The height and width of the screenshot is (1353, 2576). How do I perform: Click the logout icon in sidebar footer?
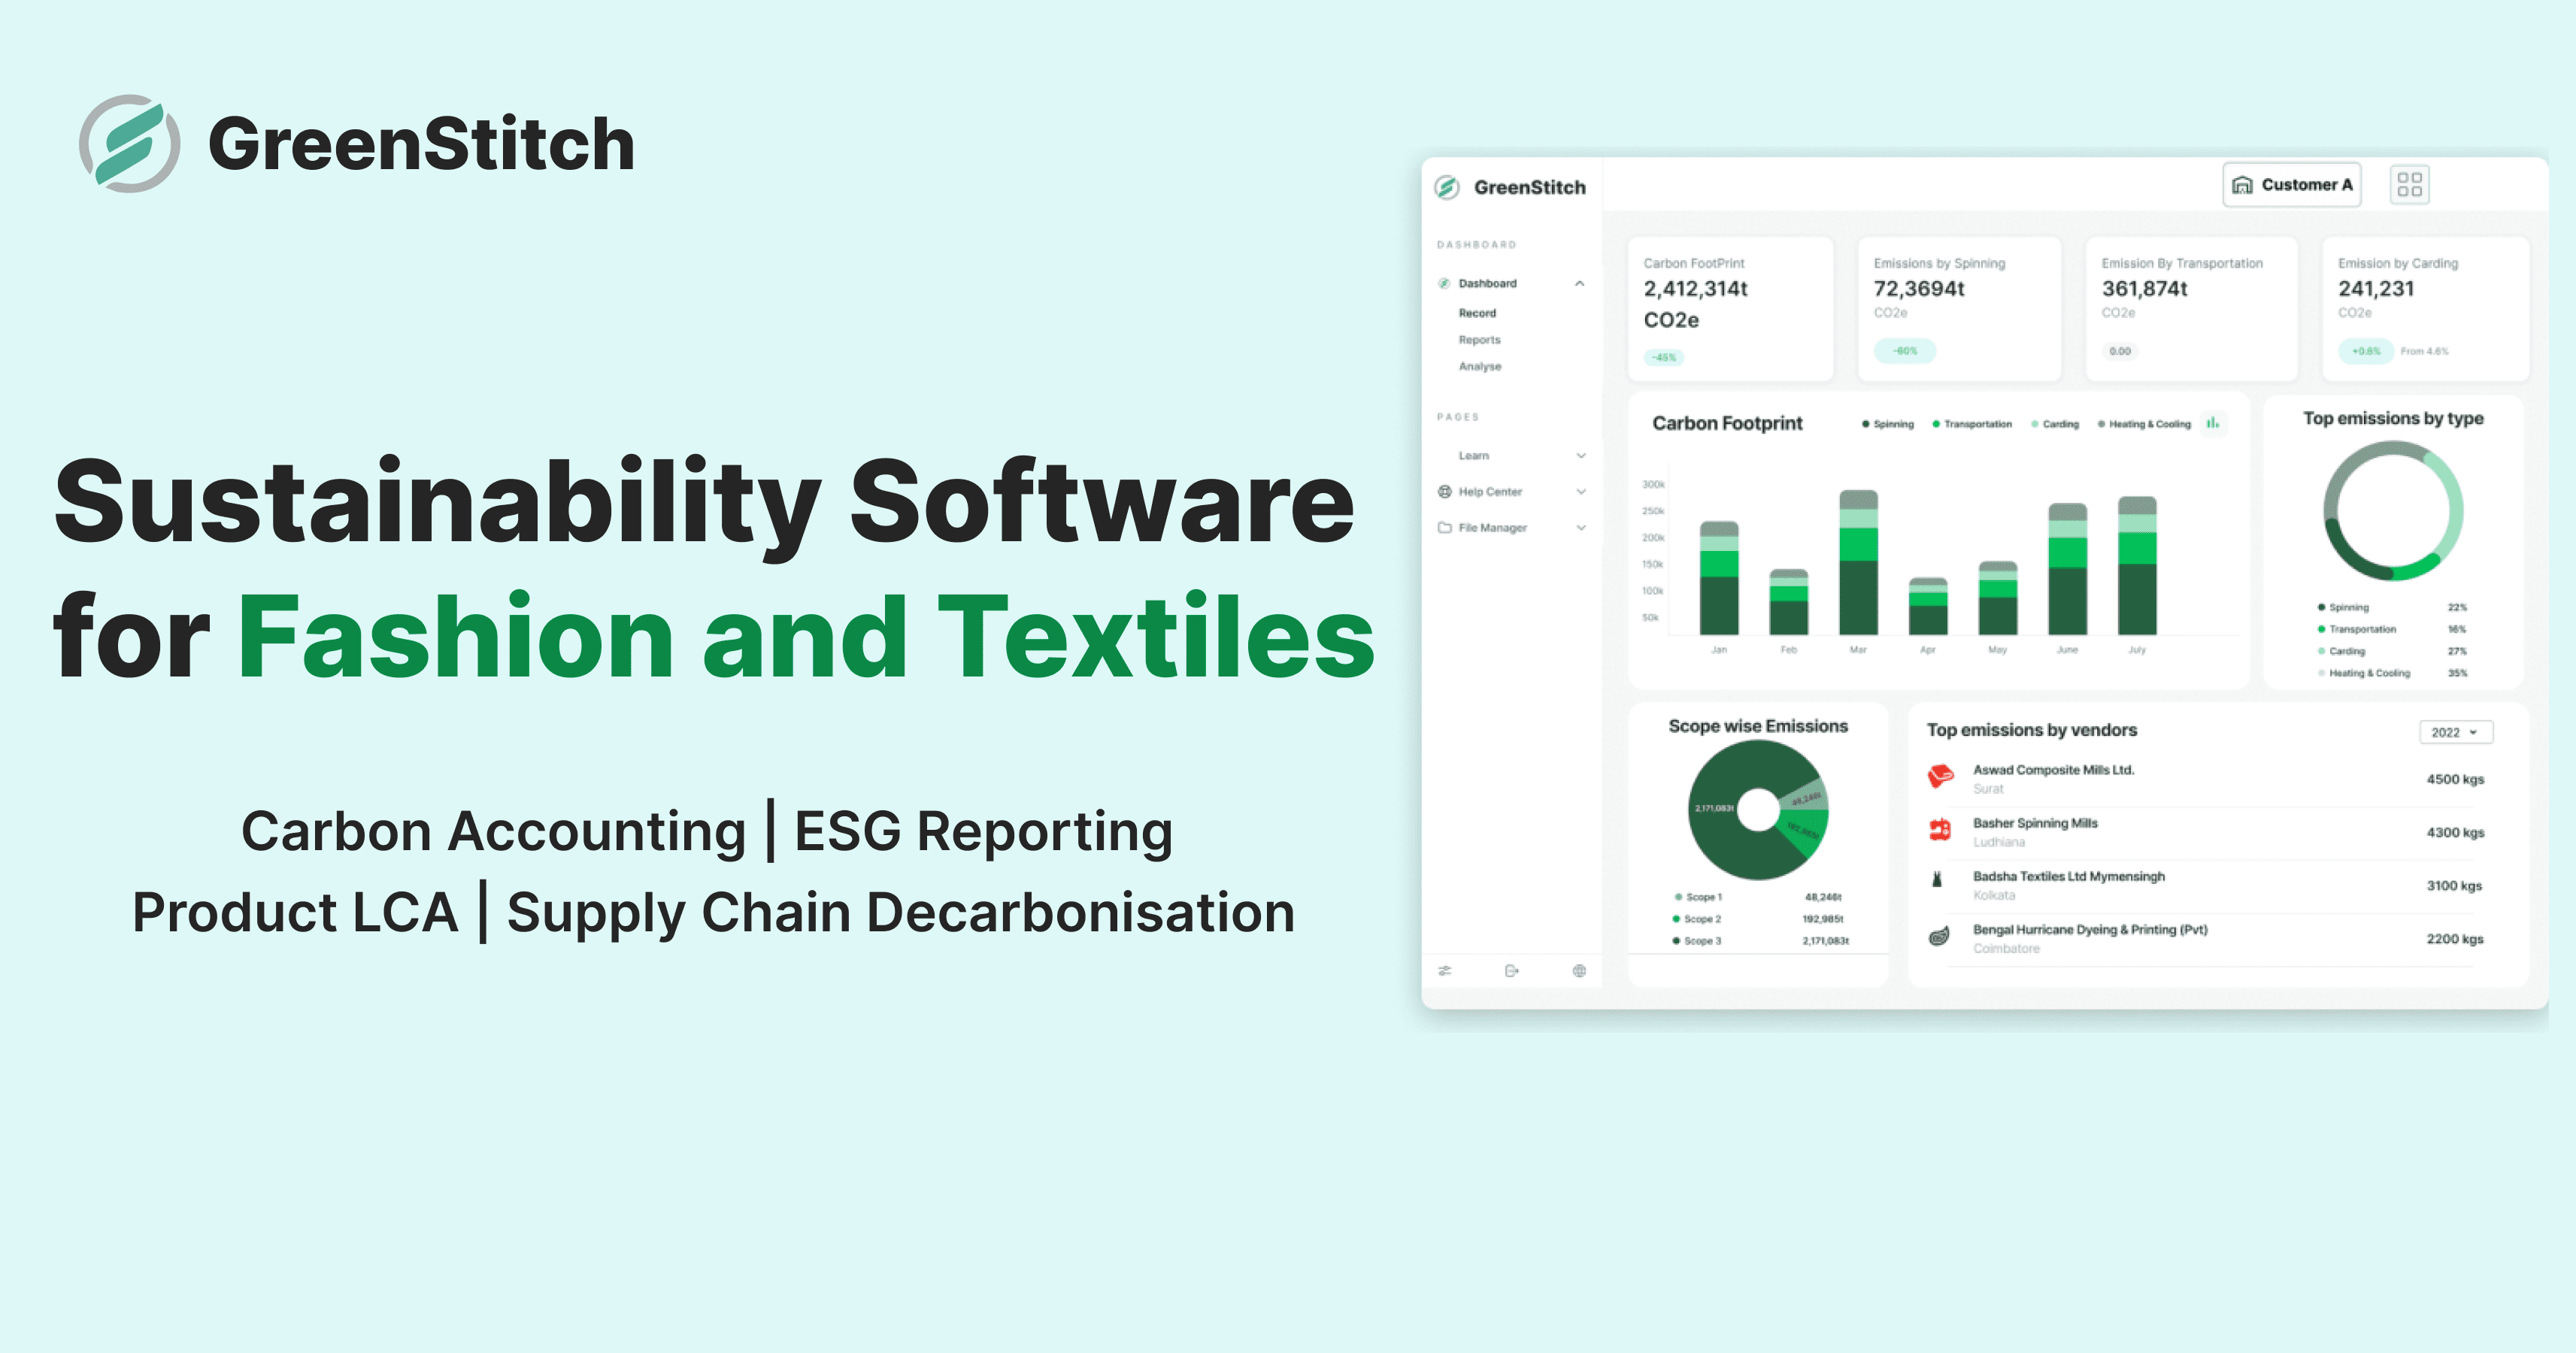(1511, 970)
